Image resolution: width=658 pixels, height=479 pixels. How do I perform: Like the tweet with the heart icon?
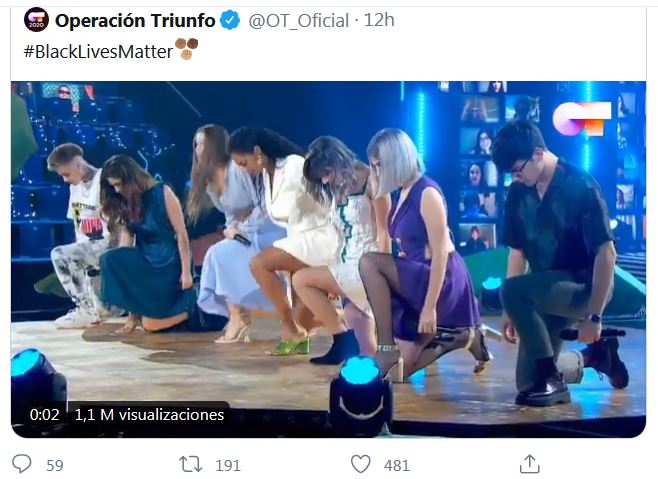(361, 464)
